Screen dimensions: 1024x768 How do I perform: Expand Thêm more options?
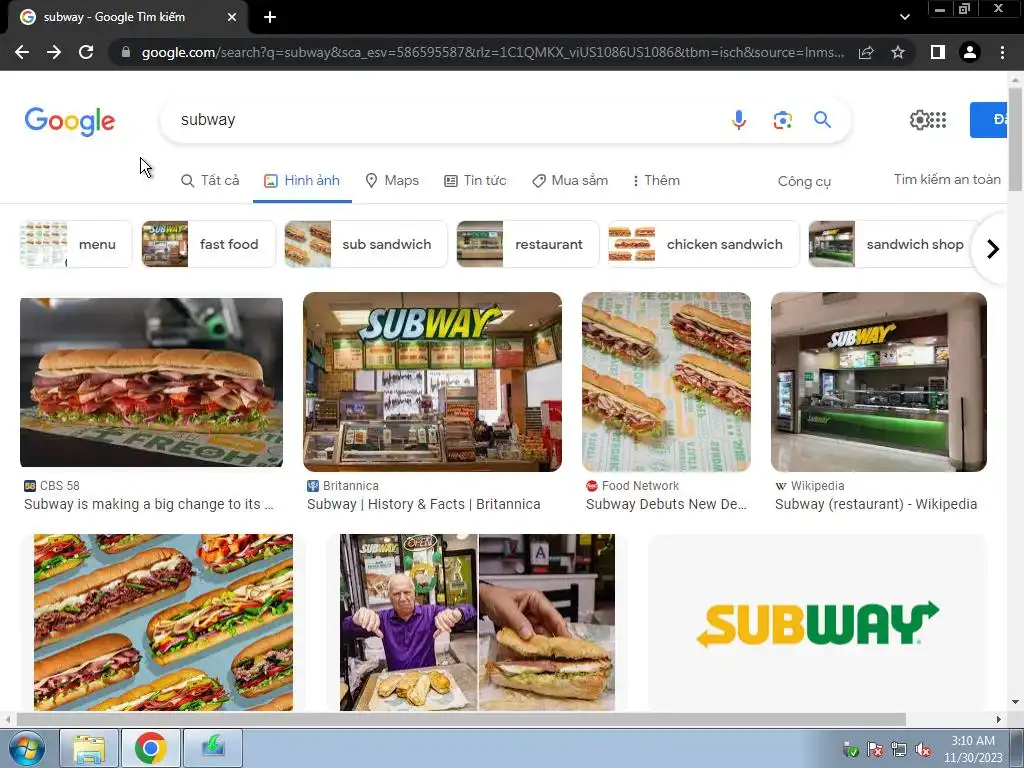[656, 180]
